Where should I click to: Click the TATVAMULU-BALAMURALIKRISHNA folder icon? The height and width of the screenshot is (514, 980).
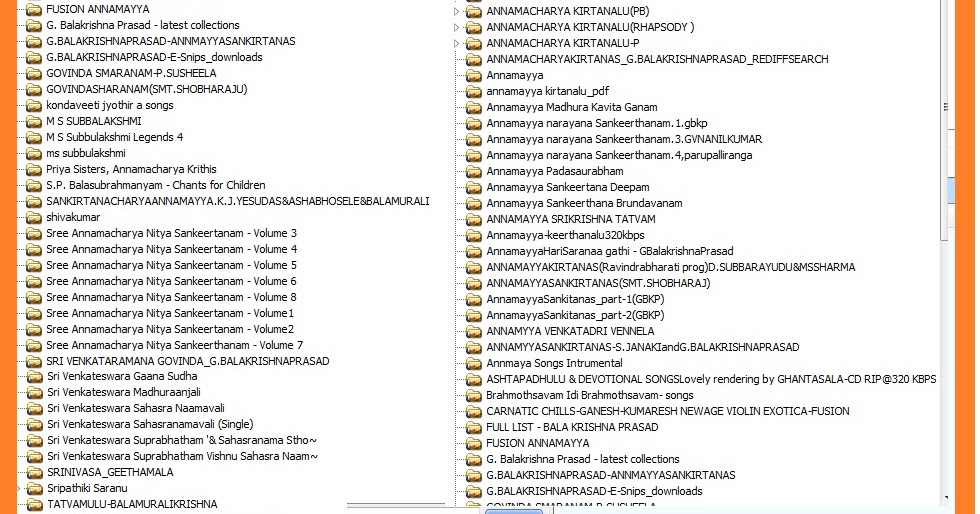click(x=35, y=505)
